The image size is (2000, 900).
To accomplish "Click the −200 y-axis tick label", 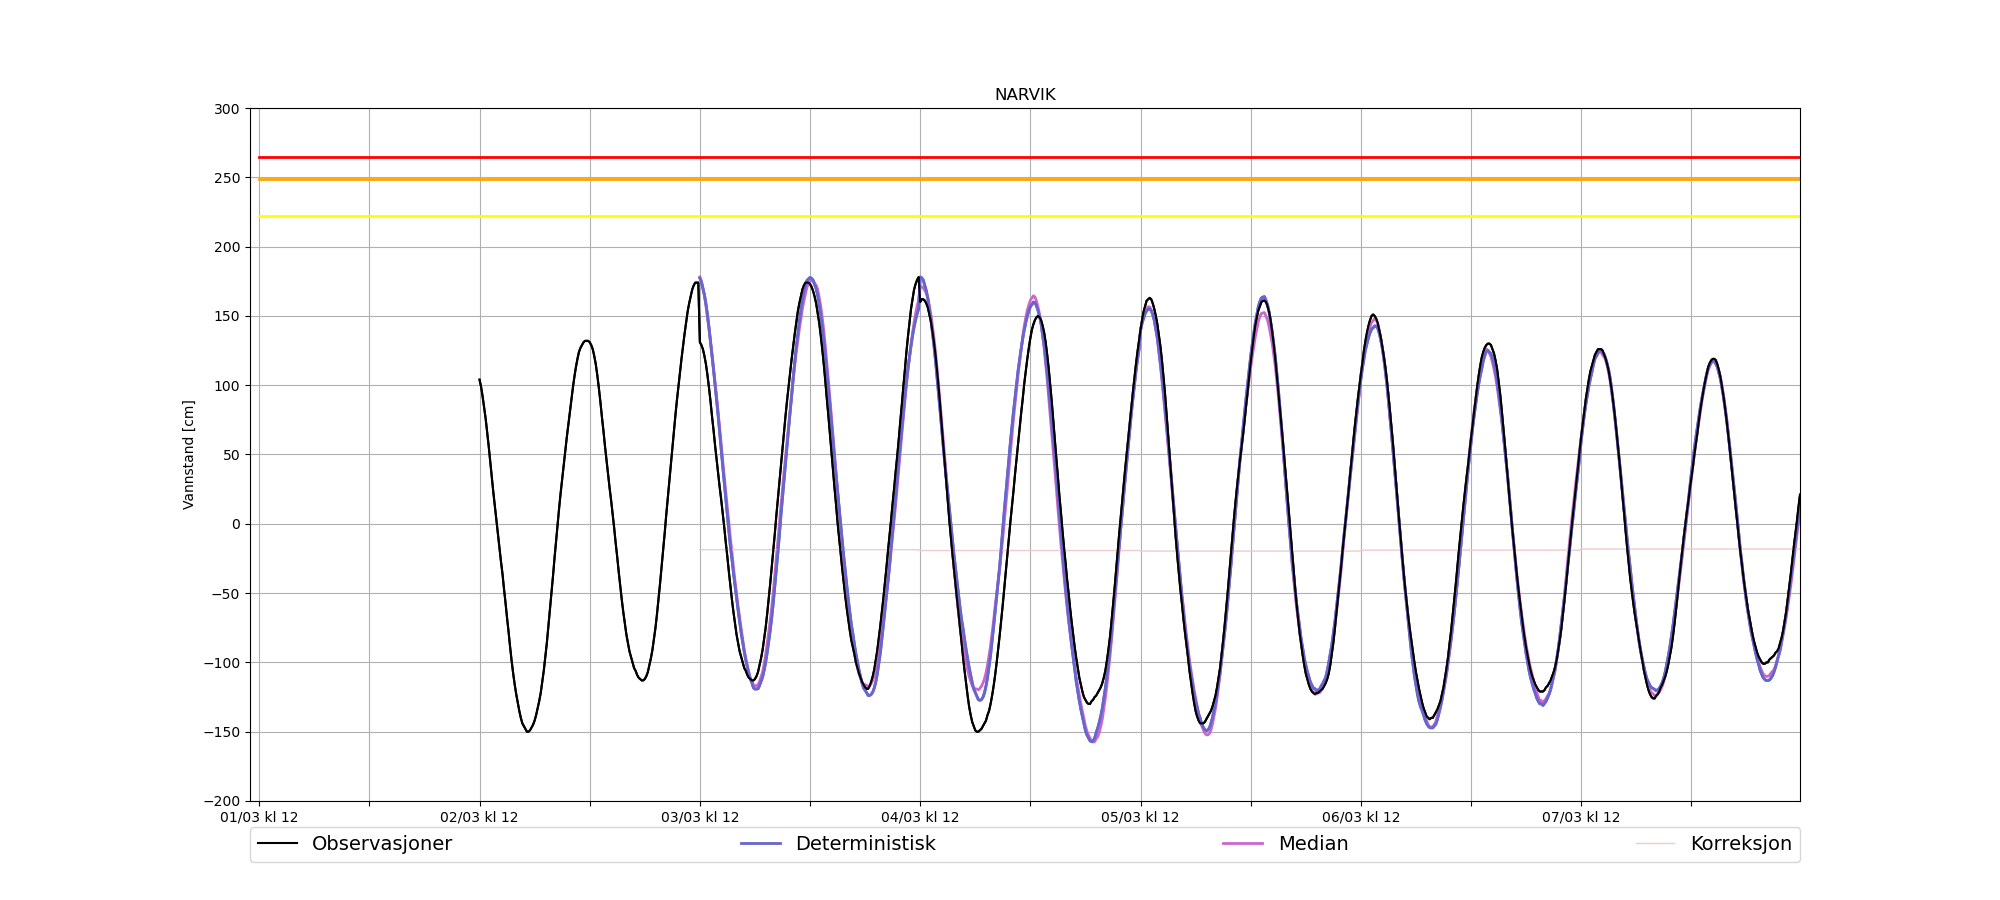I will coord(222,801).
